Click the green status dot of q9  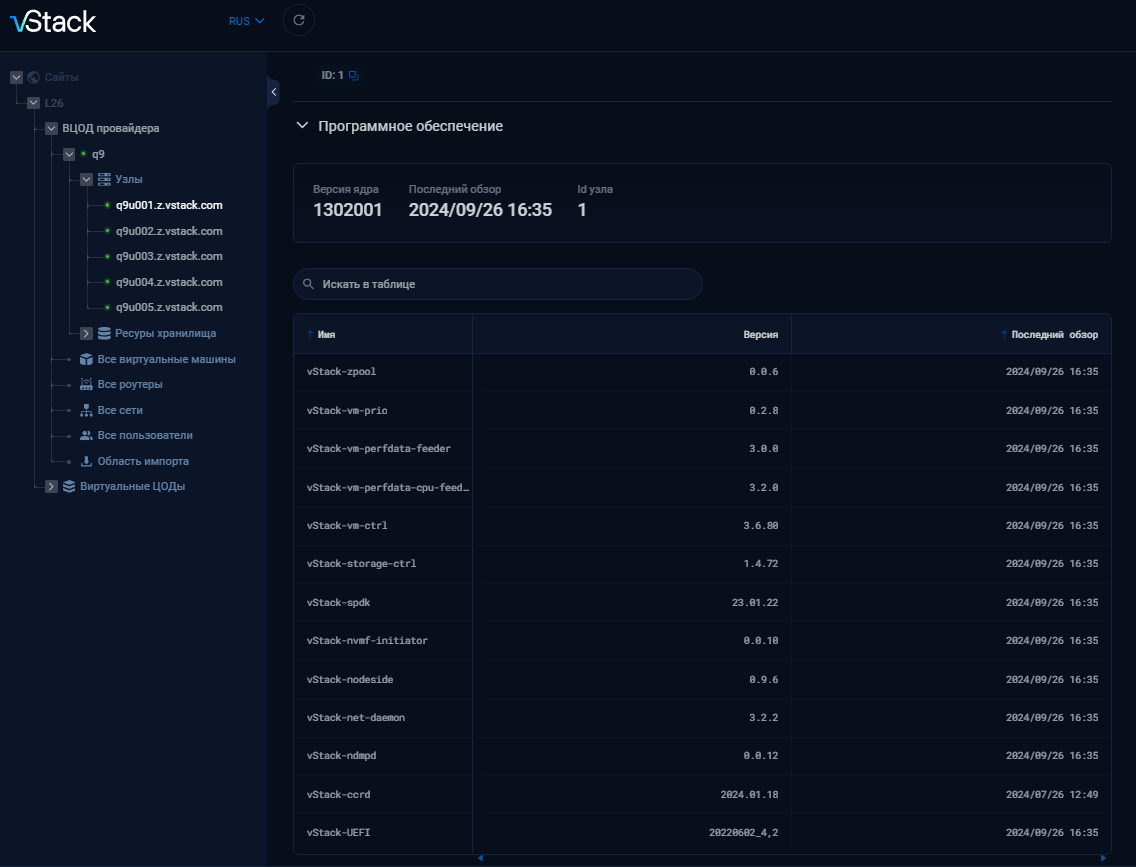(83, 154)
